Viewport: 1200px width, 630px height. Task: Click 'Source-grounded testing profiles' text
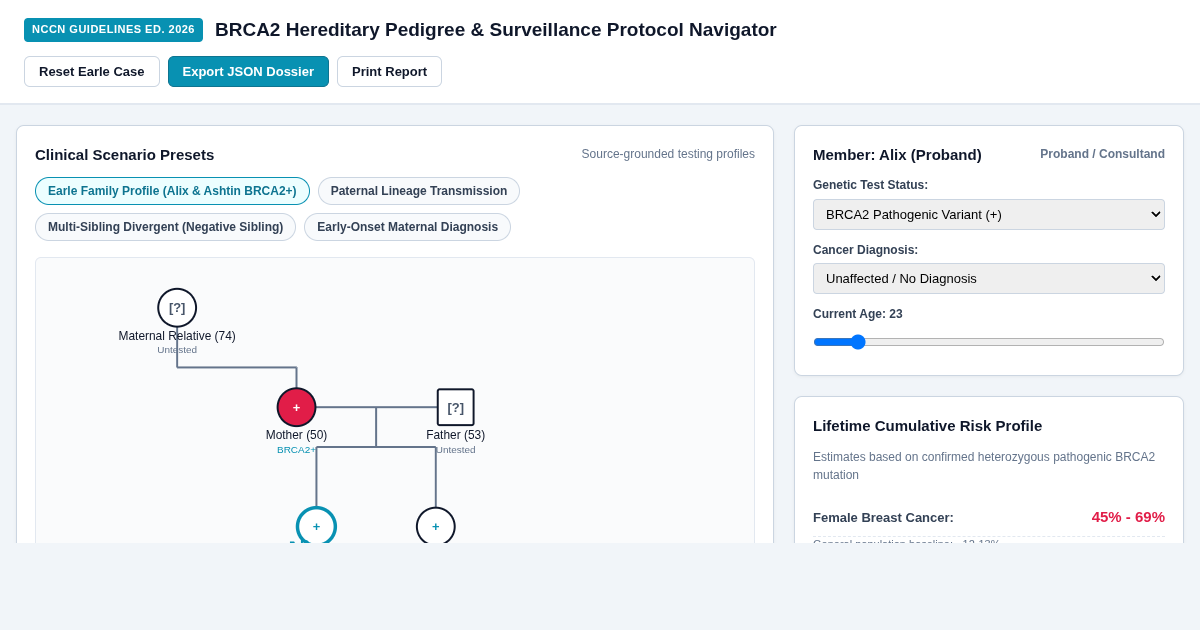pyautogui.click(x=668, y=154)
